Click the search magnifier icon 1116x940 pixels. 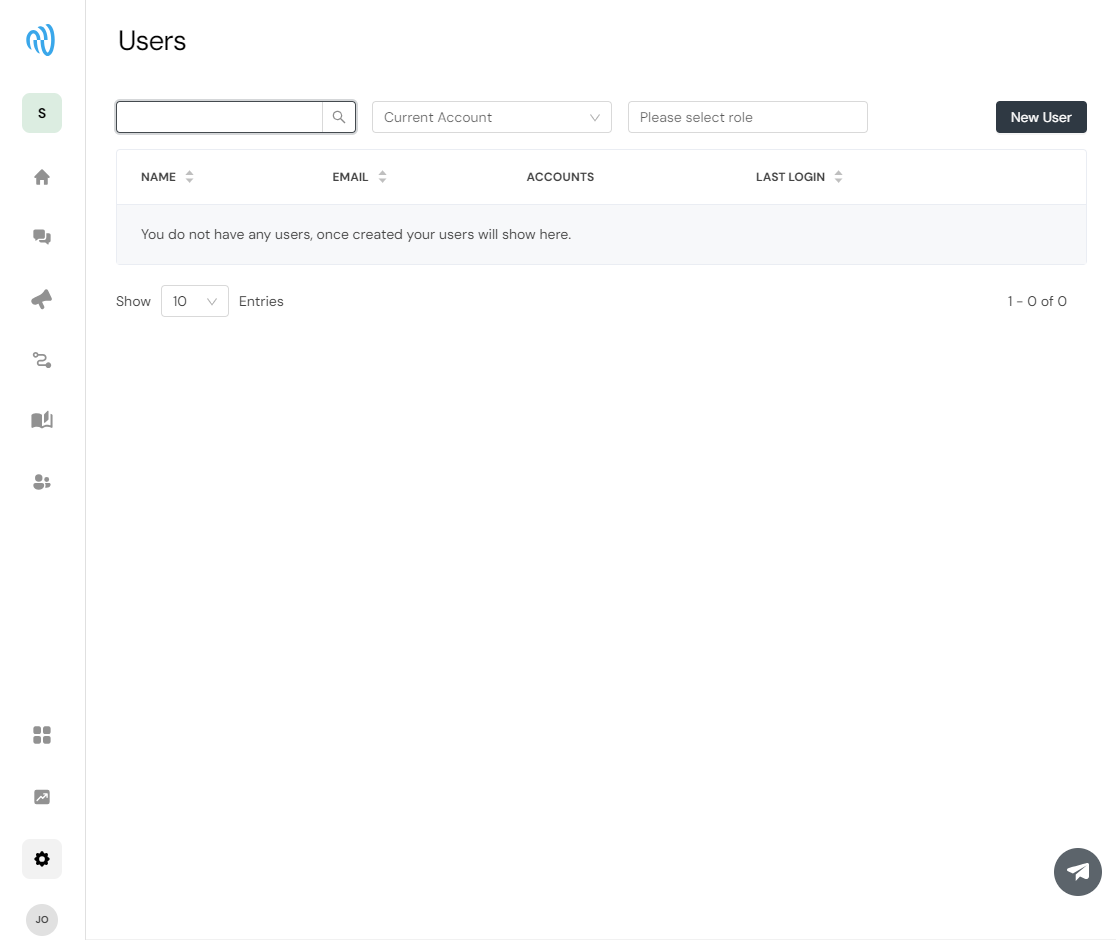pos(339,117)
